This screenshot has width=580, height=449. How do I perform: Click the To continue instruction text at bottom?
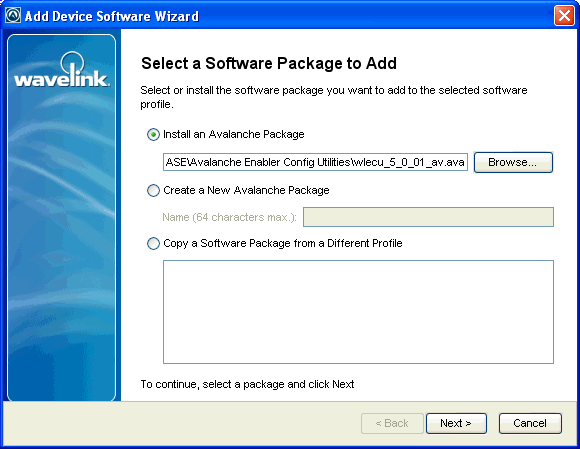click(247, 384)
